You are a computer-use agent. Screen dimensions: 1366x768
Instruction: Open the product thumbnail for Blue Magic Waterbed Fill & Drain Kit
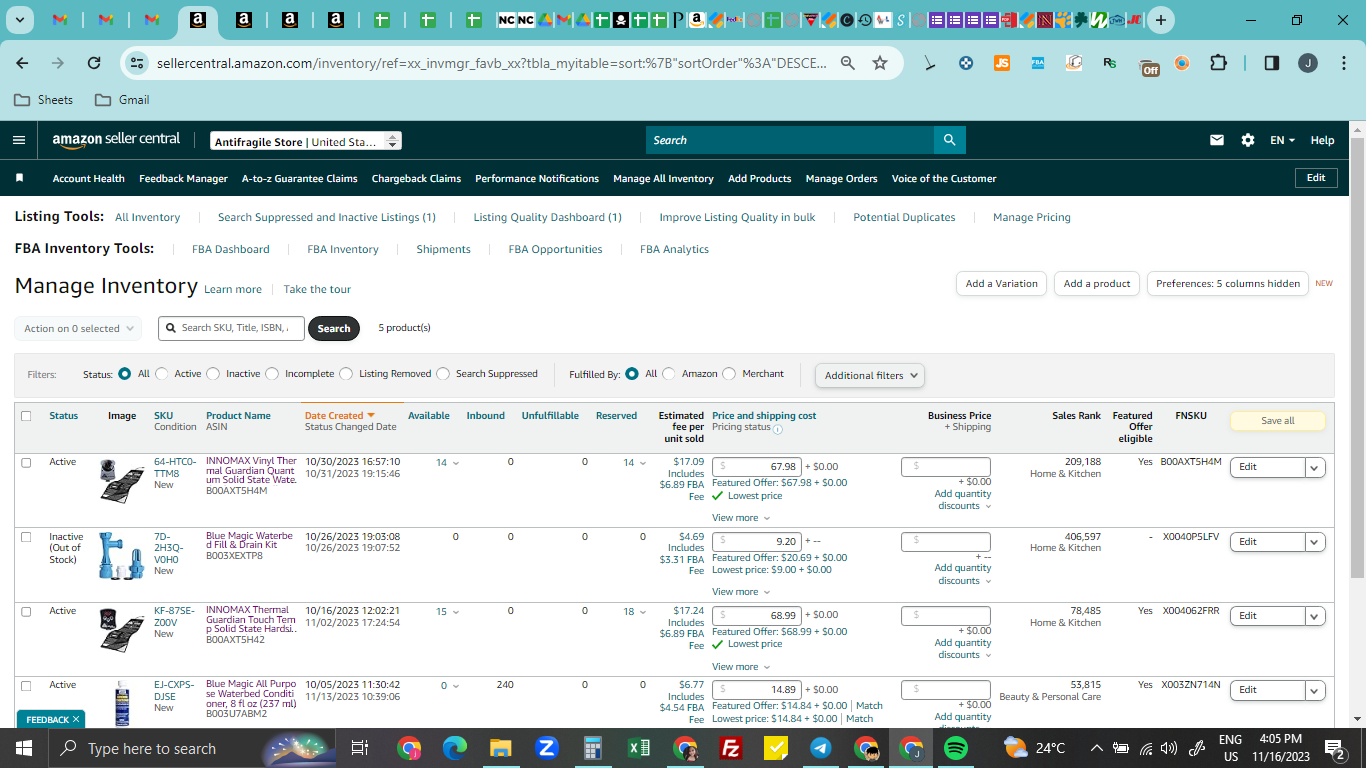coord(121,556)
